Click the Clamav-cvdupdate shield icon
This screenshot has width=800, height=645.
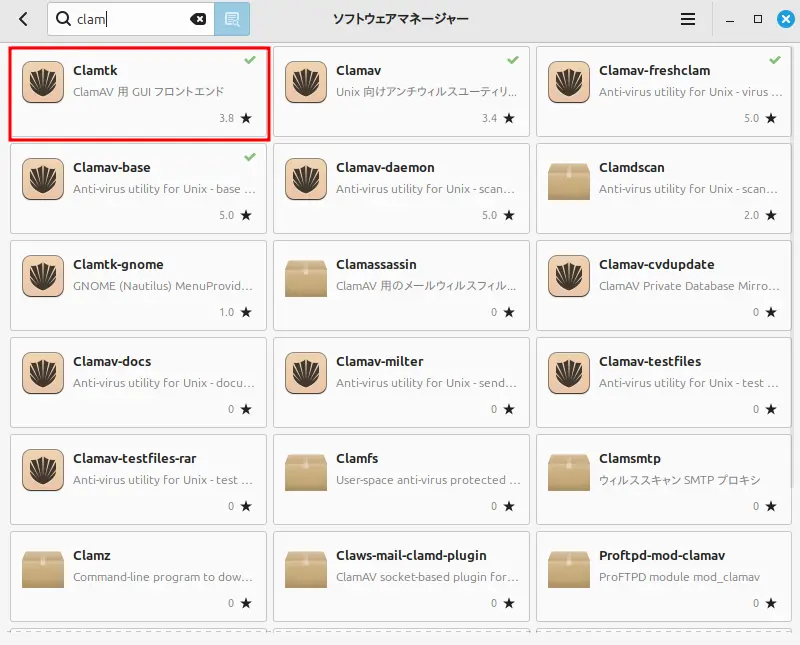coord(569,276)
